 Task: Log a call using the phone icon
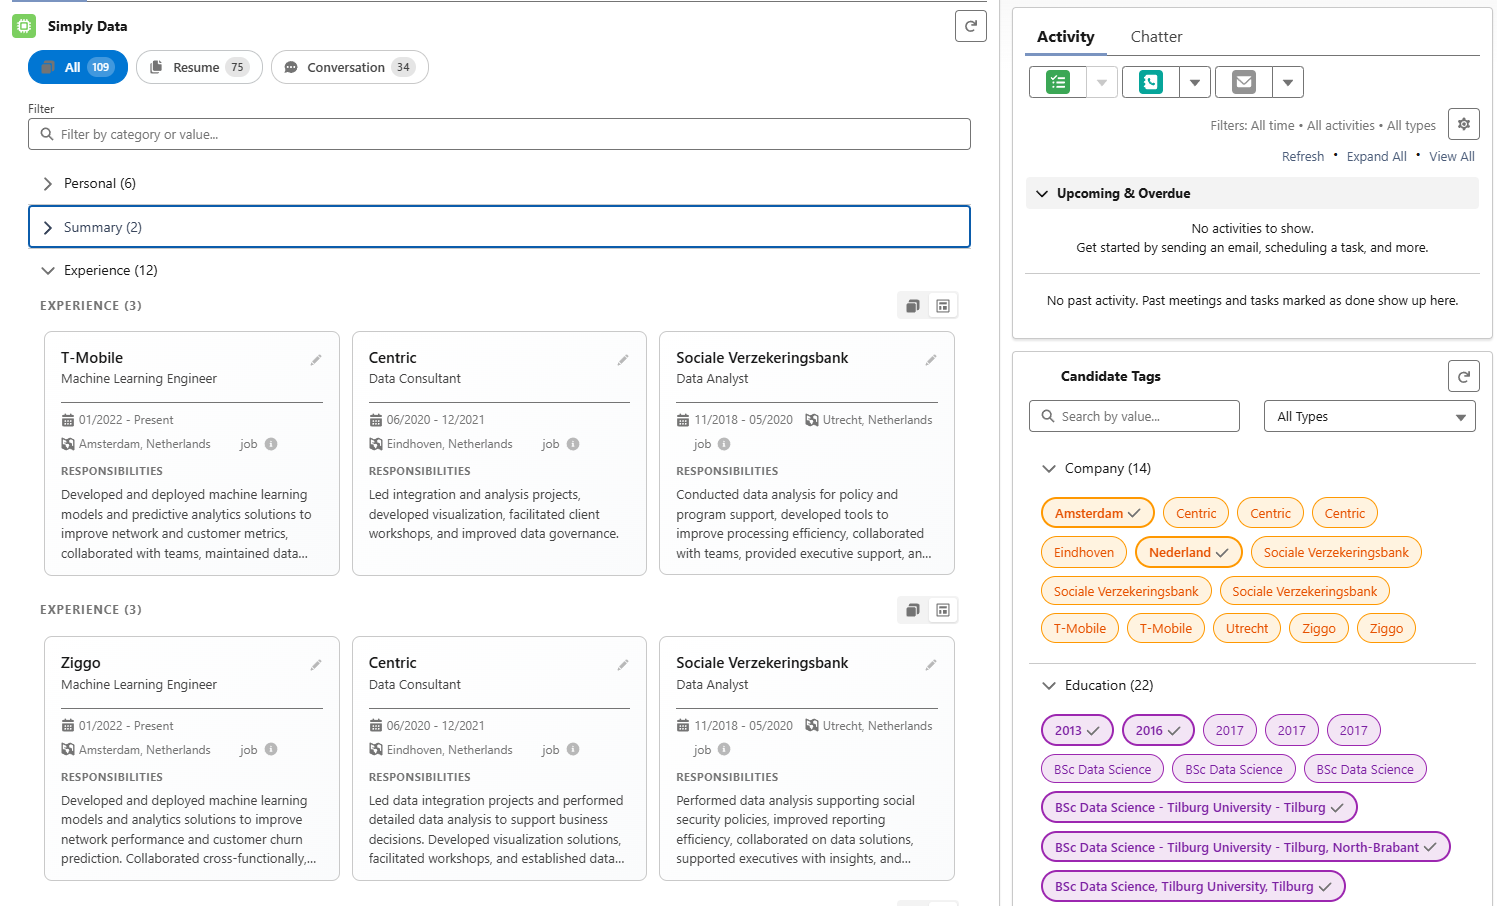[x=1150, y=81]
